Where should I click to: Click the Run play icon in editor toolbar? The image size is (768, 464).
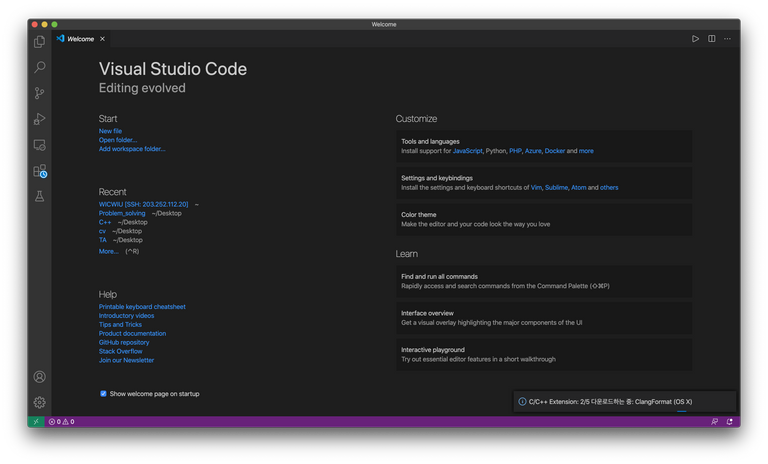click(x=695, y=39)
